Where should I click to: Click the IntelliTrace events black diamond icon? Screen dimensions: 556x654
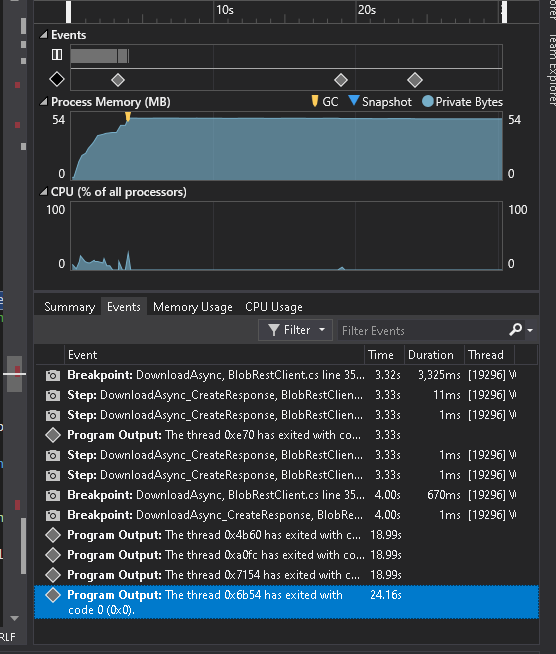coord(57,79)
